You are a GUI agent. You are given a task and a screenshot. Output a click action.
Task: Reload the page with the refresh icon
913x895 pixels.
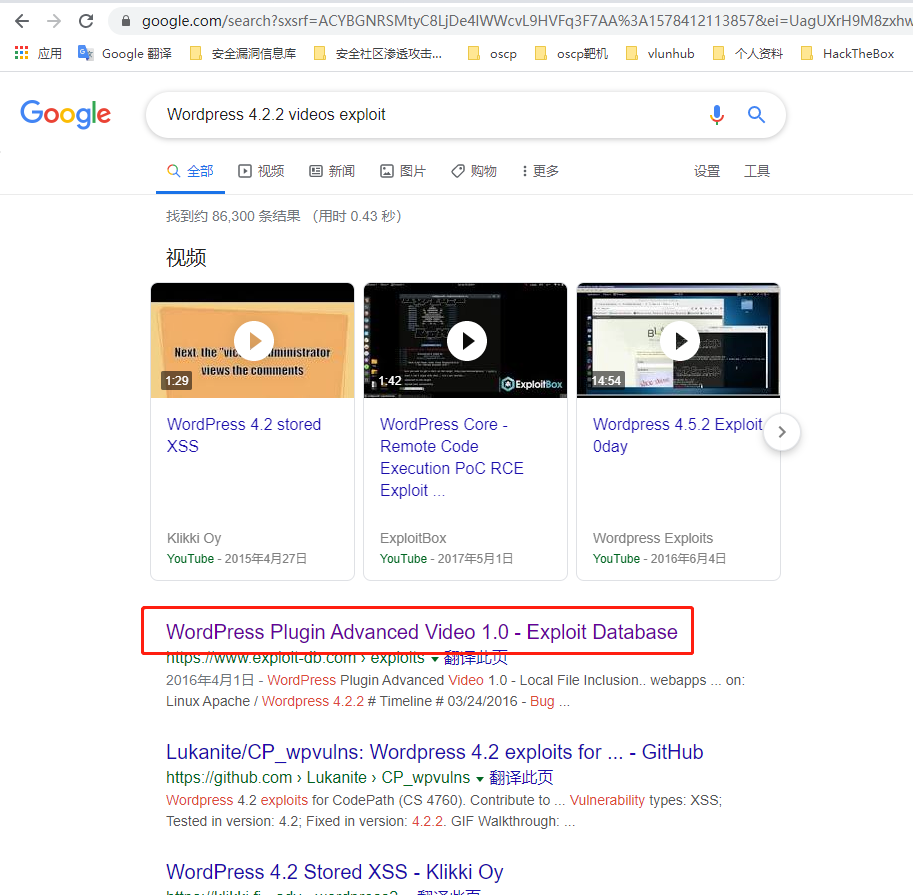[x=86, y=21]
